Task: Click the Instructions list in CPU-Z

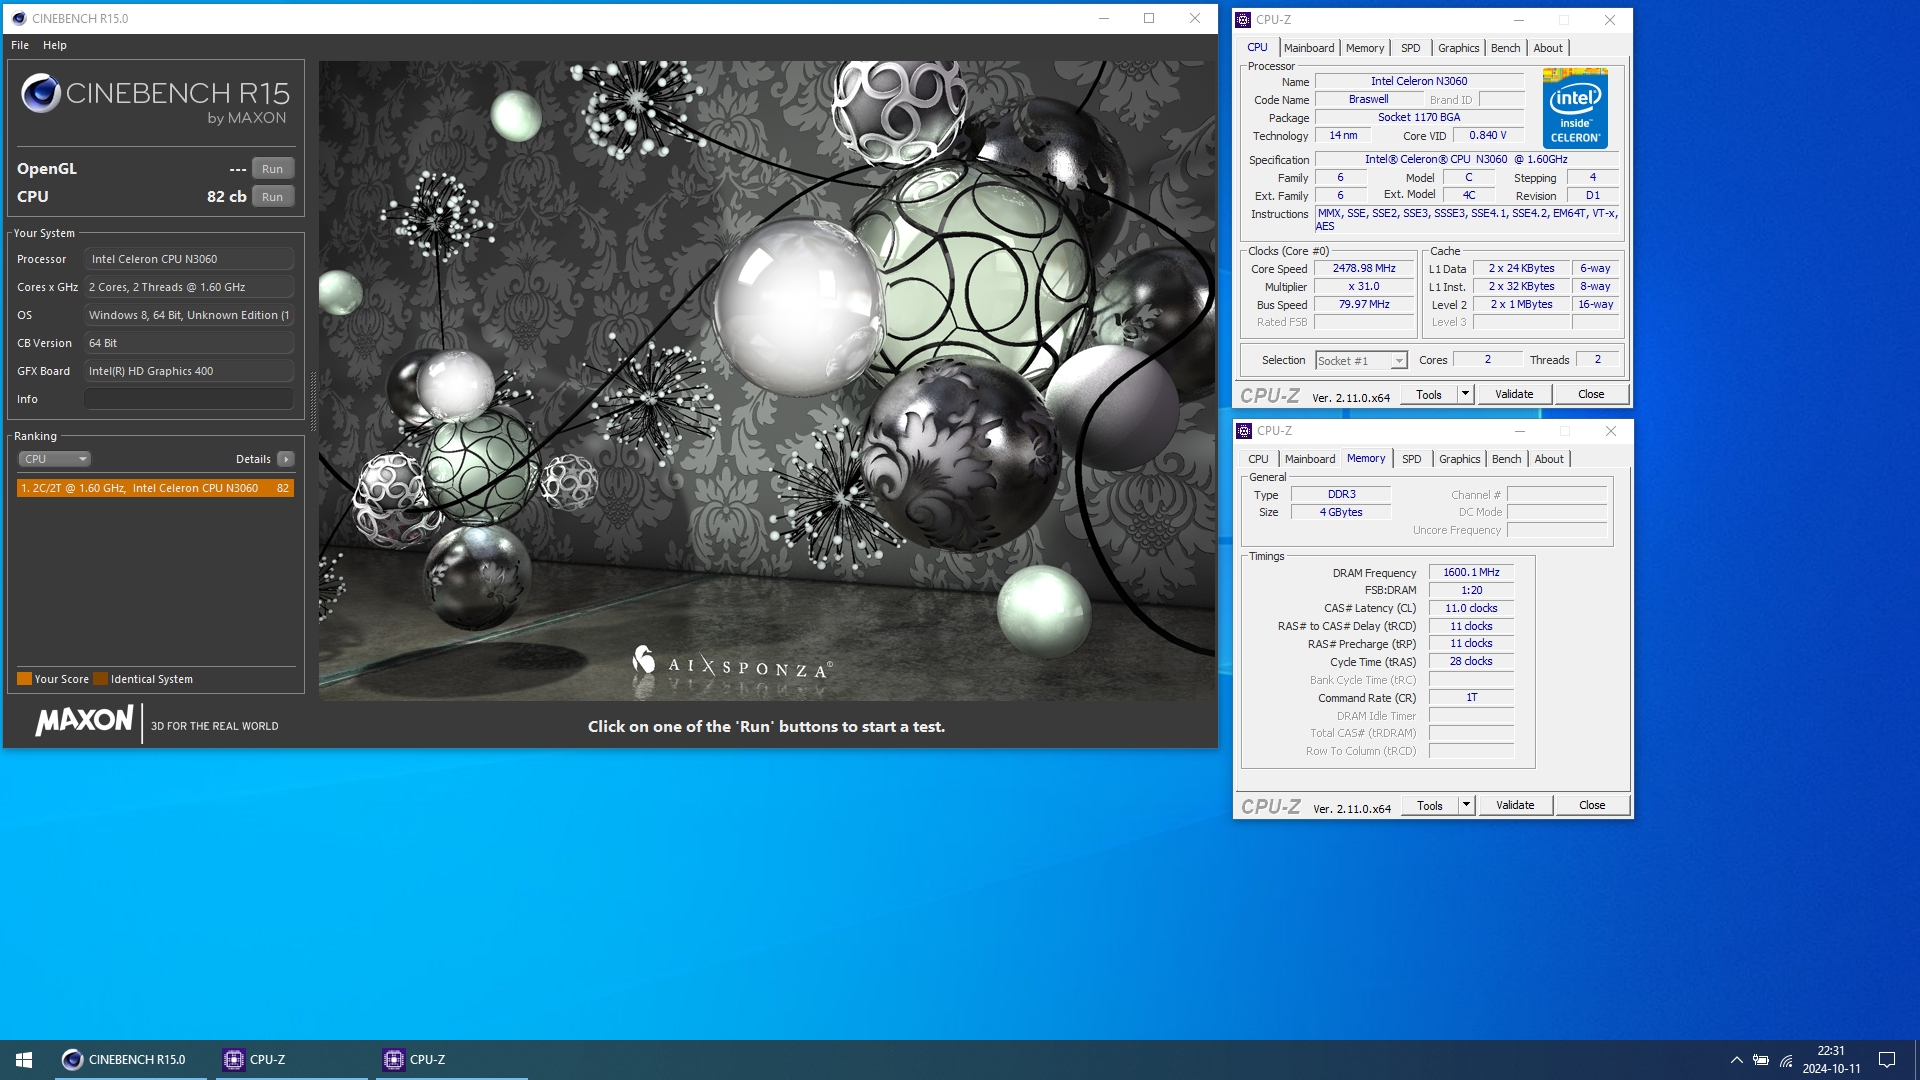Action: coord(1467,220)
